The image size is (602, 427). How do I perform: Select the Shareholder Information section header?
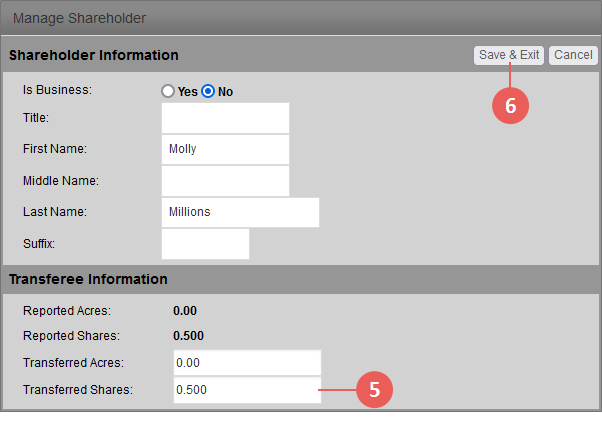click(x=94, y=55)
